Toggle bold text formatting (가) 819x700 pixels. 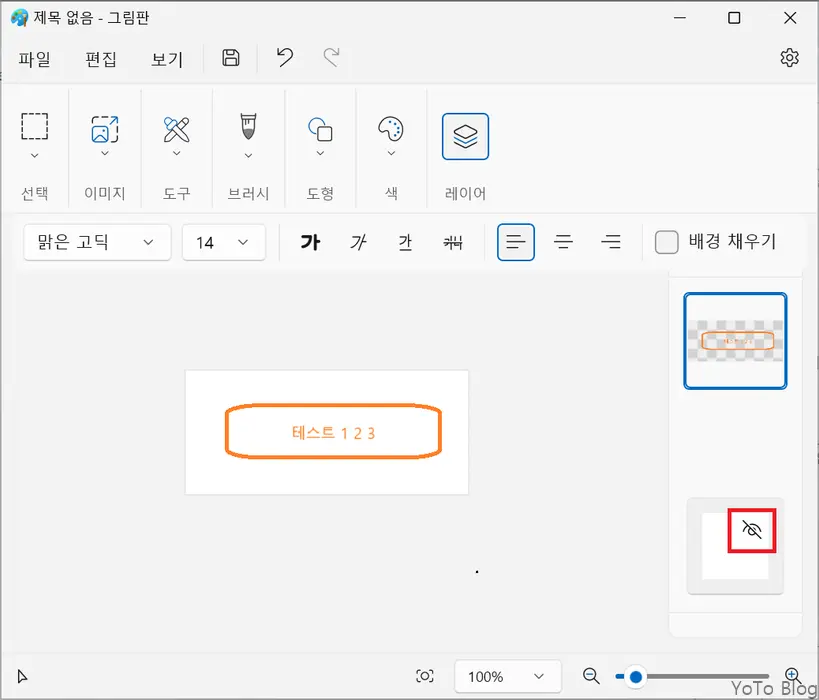coord(310,241)
